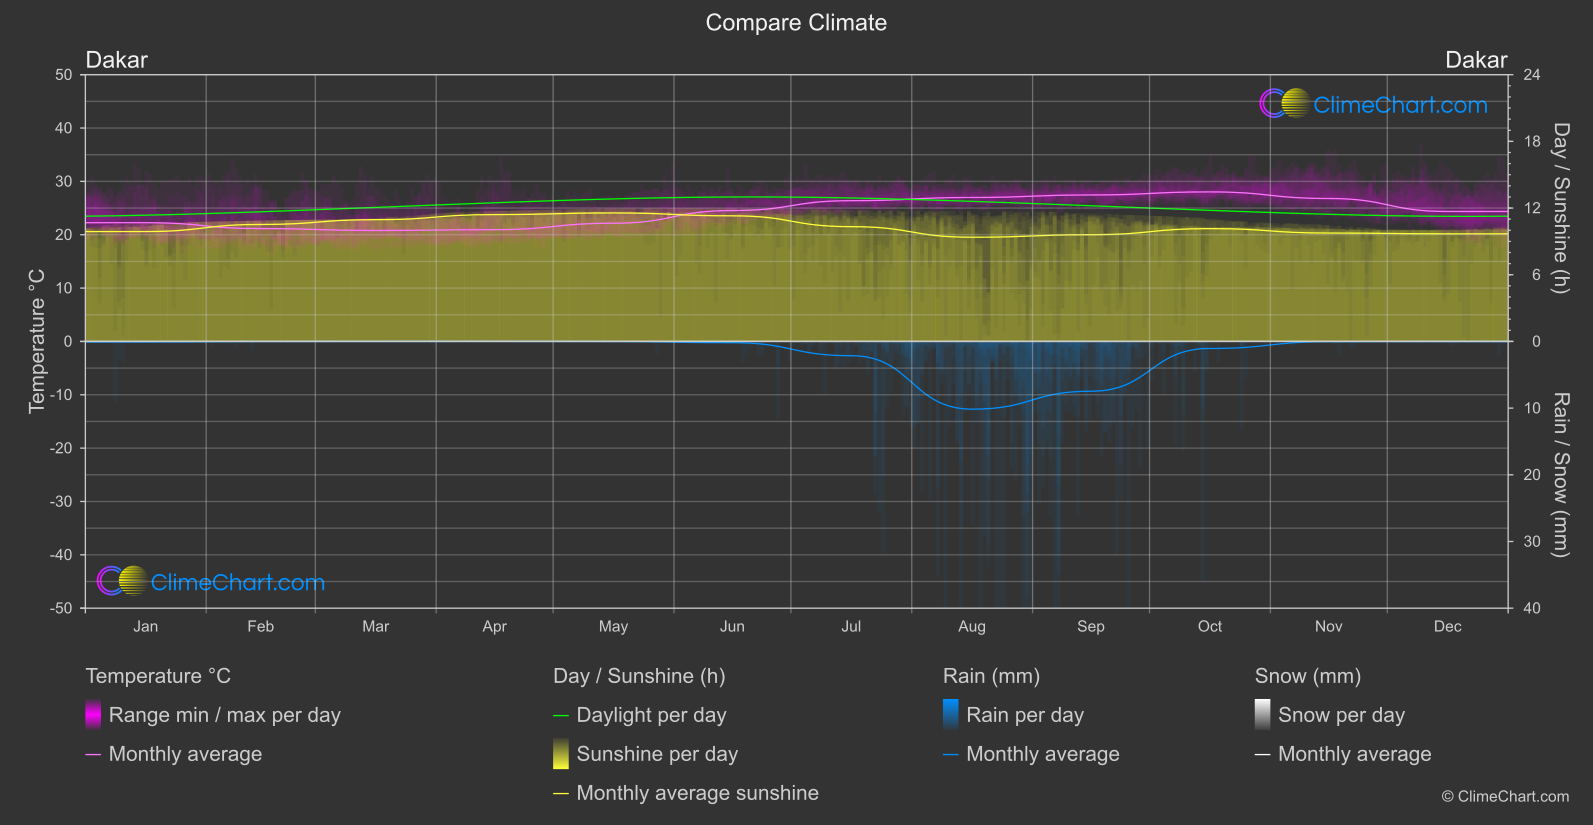Click the ClimeChart logo icon at bottom left

(122, 581)
